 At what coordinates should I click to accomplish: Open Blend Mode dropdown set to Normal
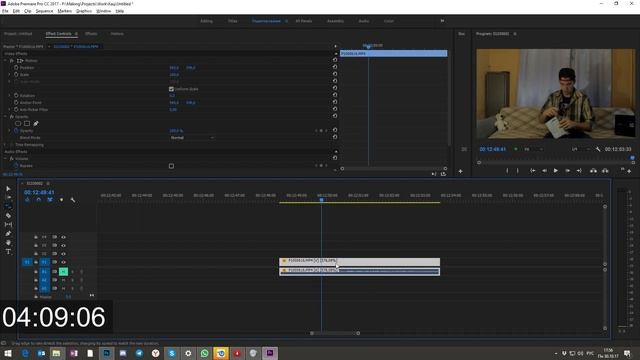click(x=192, y=138)
